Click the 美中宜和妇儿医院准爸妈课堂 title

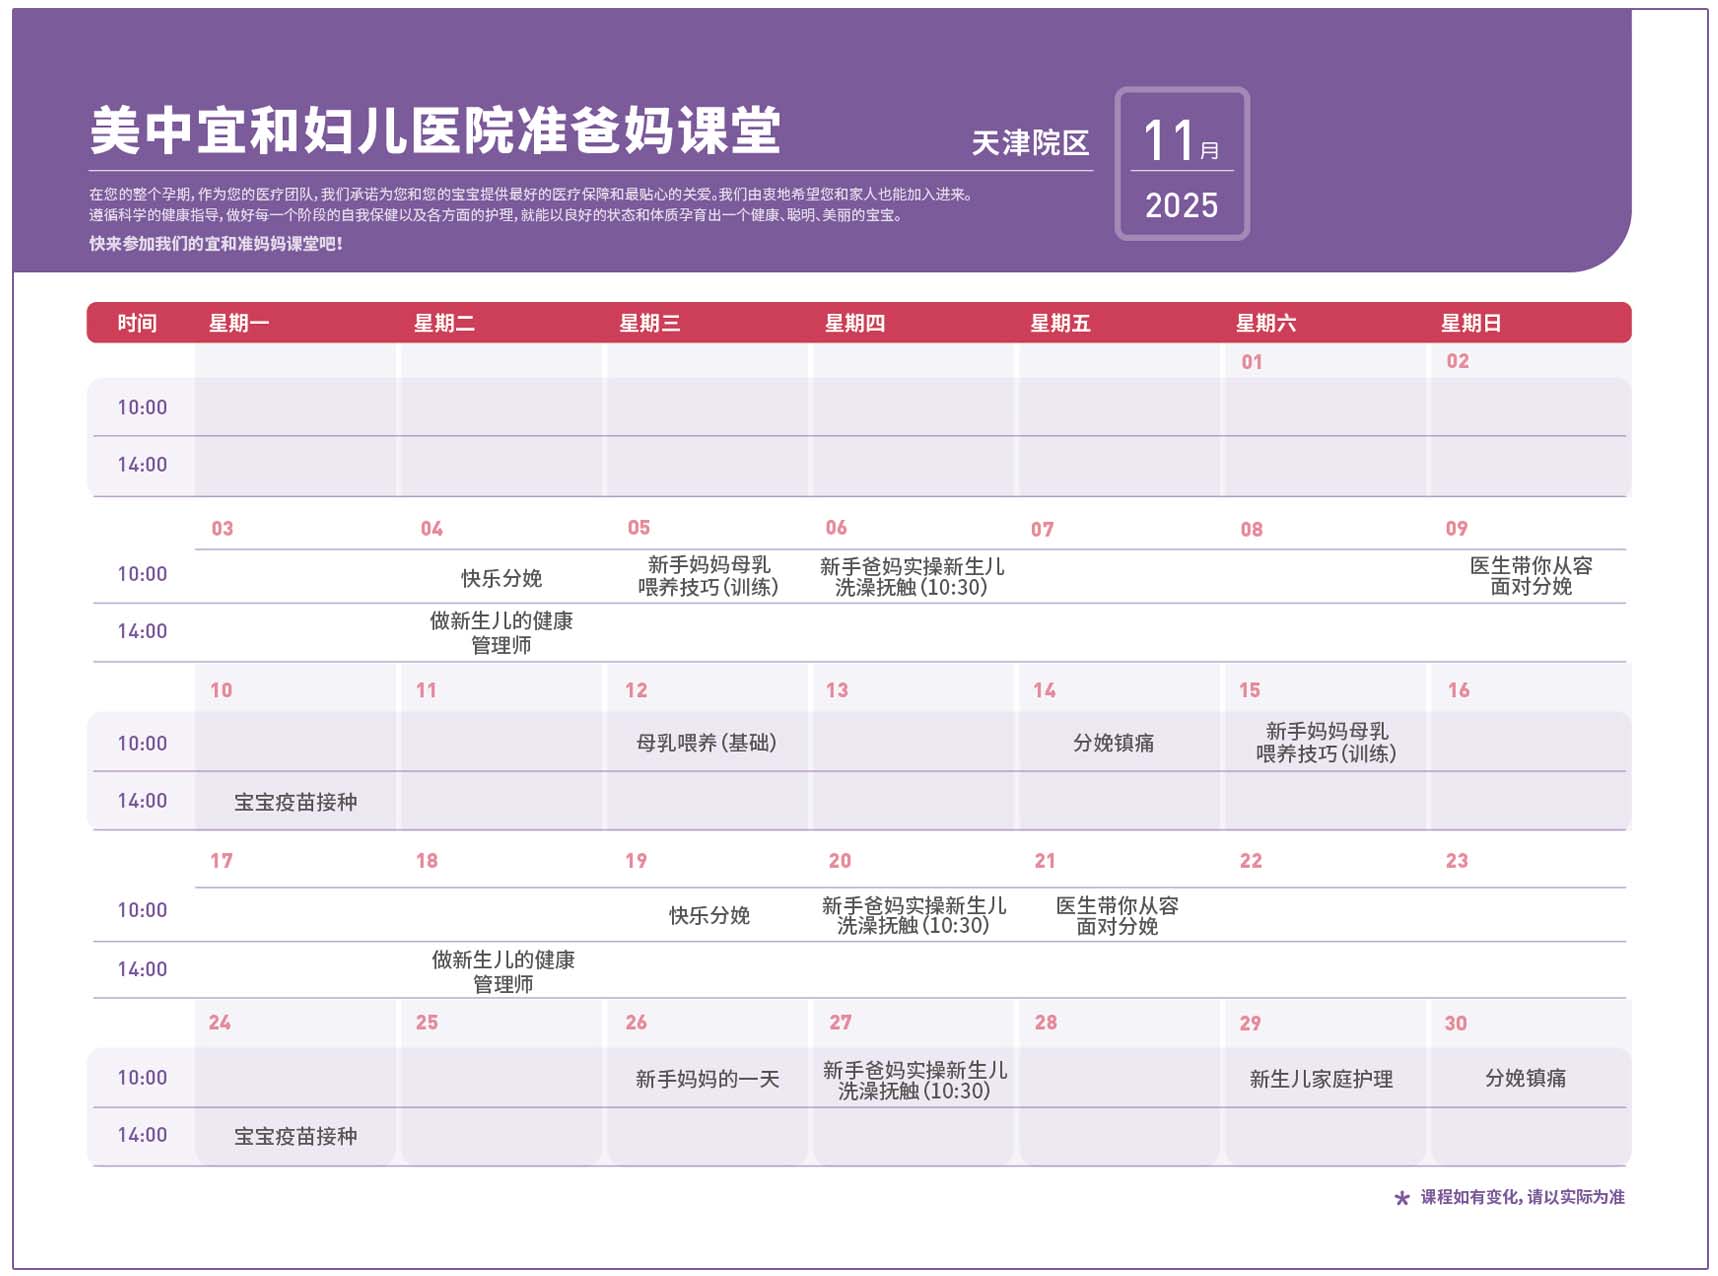pyautogui.click(x=435, y=131)
